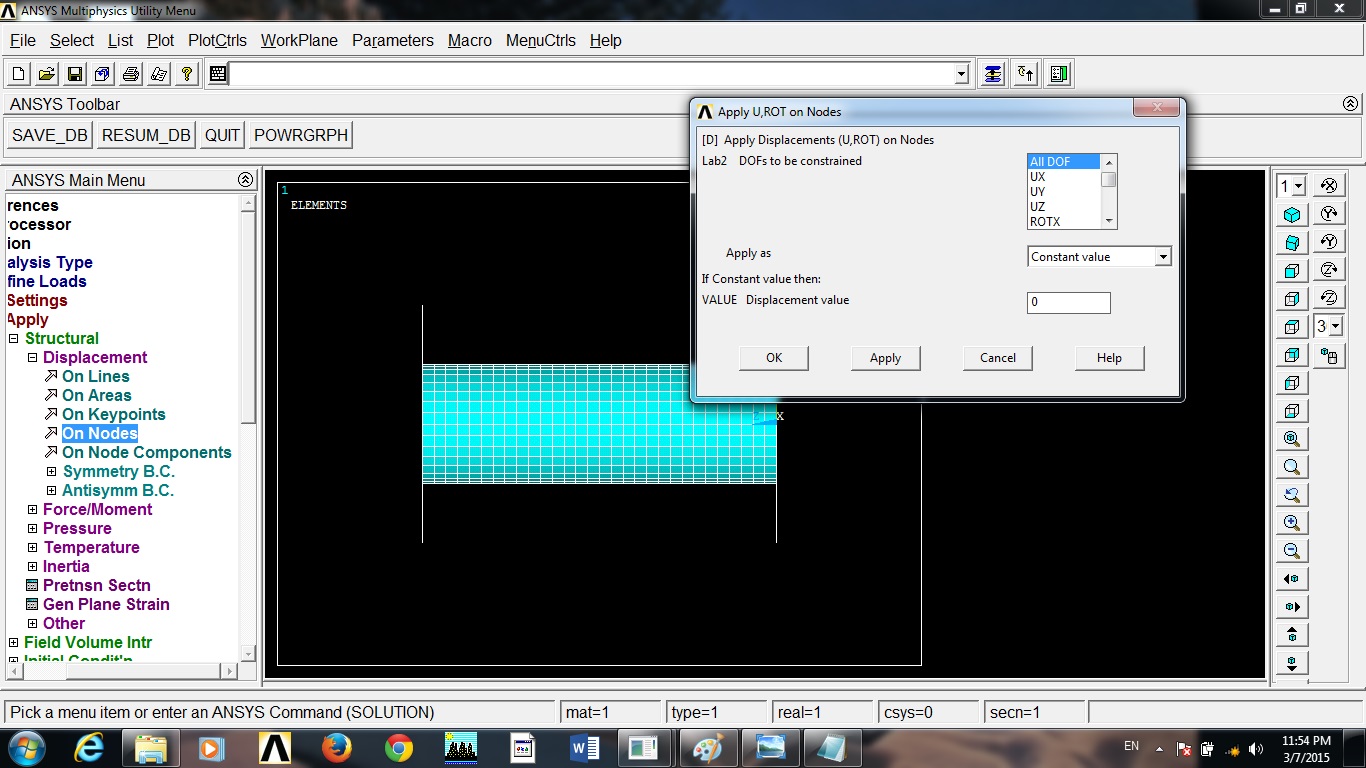Expand the Inertia tree node

coord(32,567)
